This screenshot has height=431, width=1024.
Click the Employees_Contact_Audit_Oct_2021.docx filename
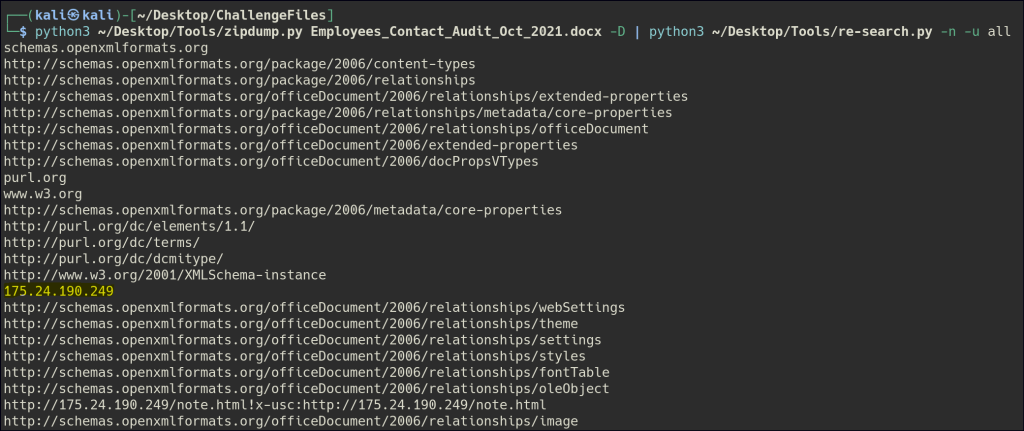451,31
